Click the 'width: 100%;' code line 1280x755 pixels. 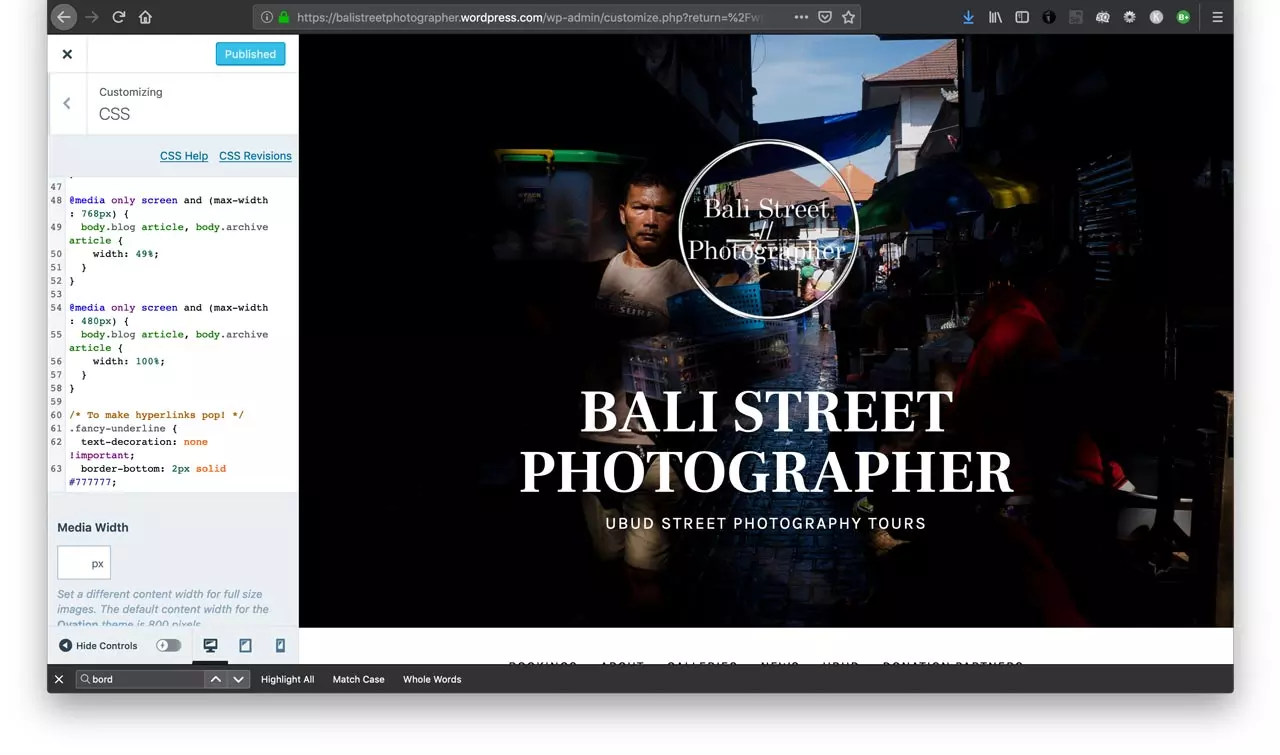click(129, 361)
